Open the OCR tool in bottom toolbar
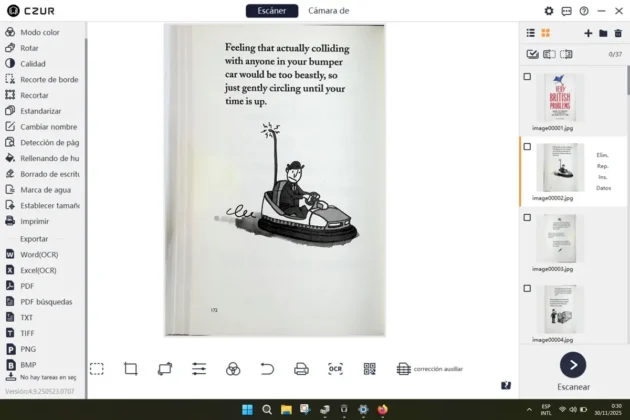 [x=335, y=369]
